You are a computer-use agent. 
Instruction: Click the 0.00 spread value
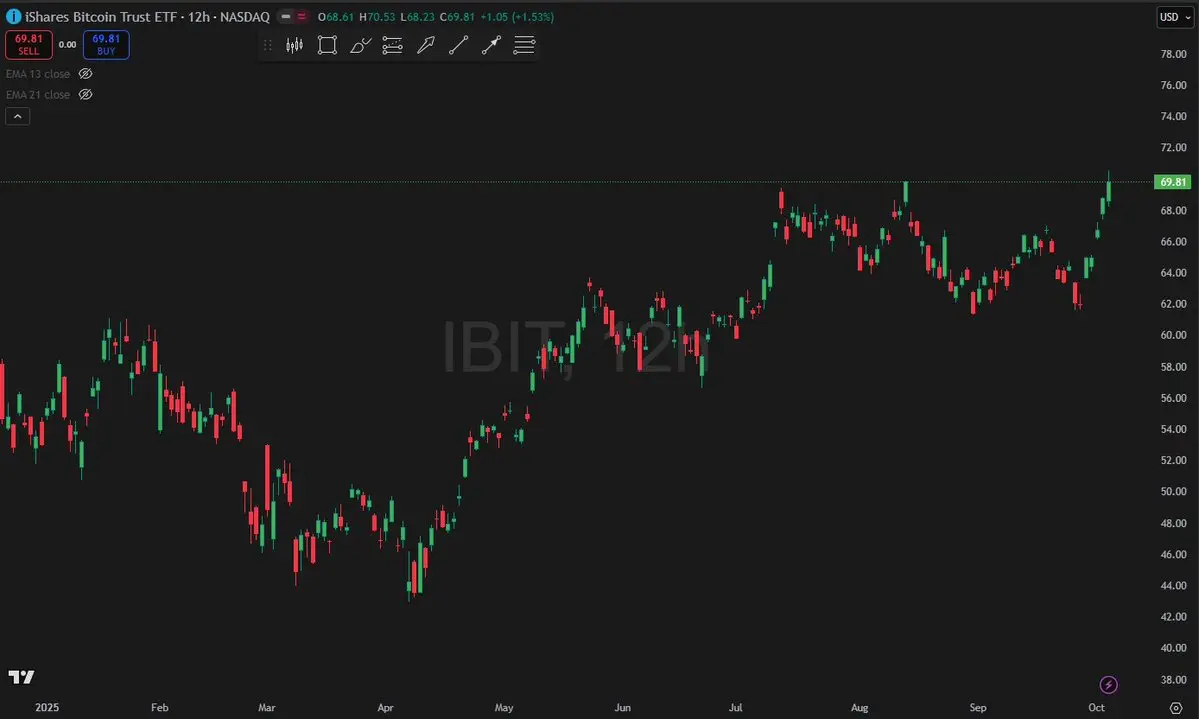pos(67,44)
